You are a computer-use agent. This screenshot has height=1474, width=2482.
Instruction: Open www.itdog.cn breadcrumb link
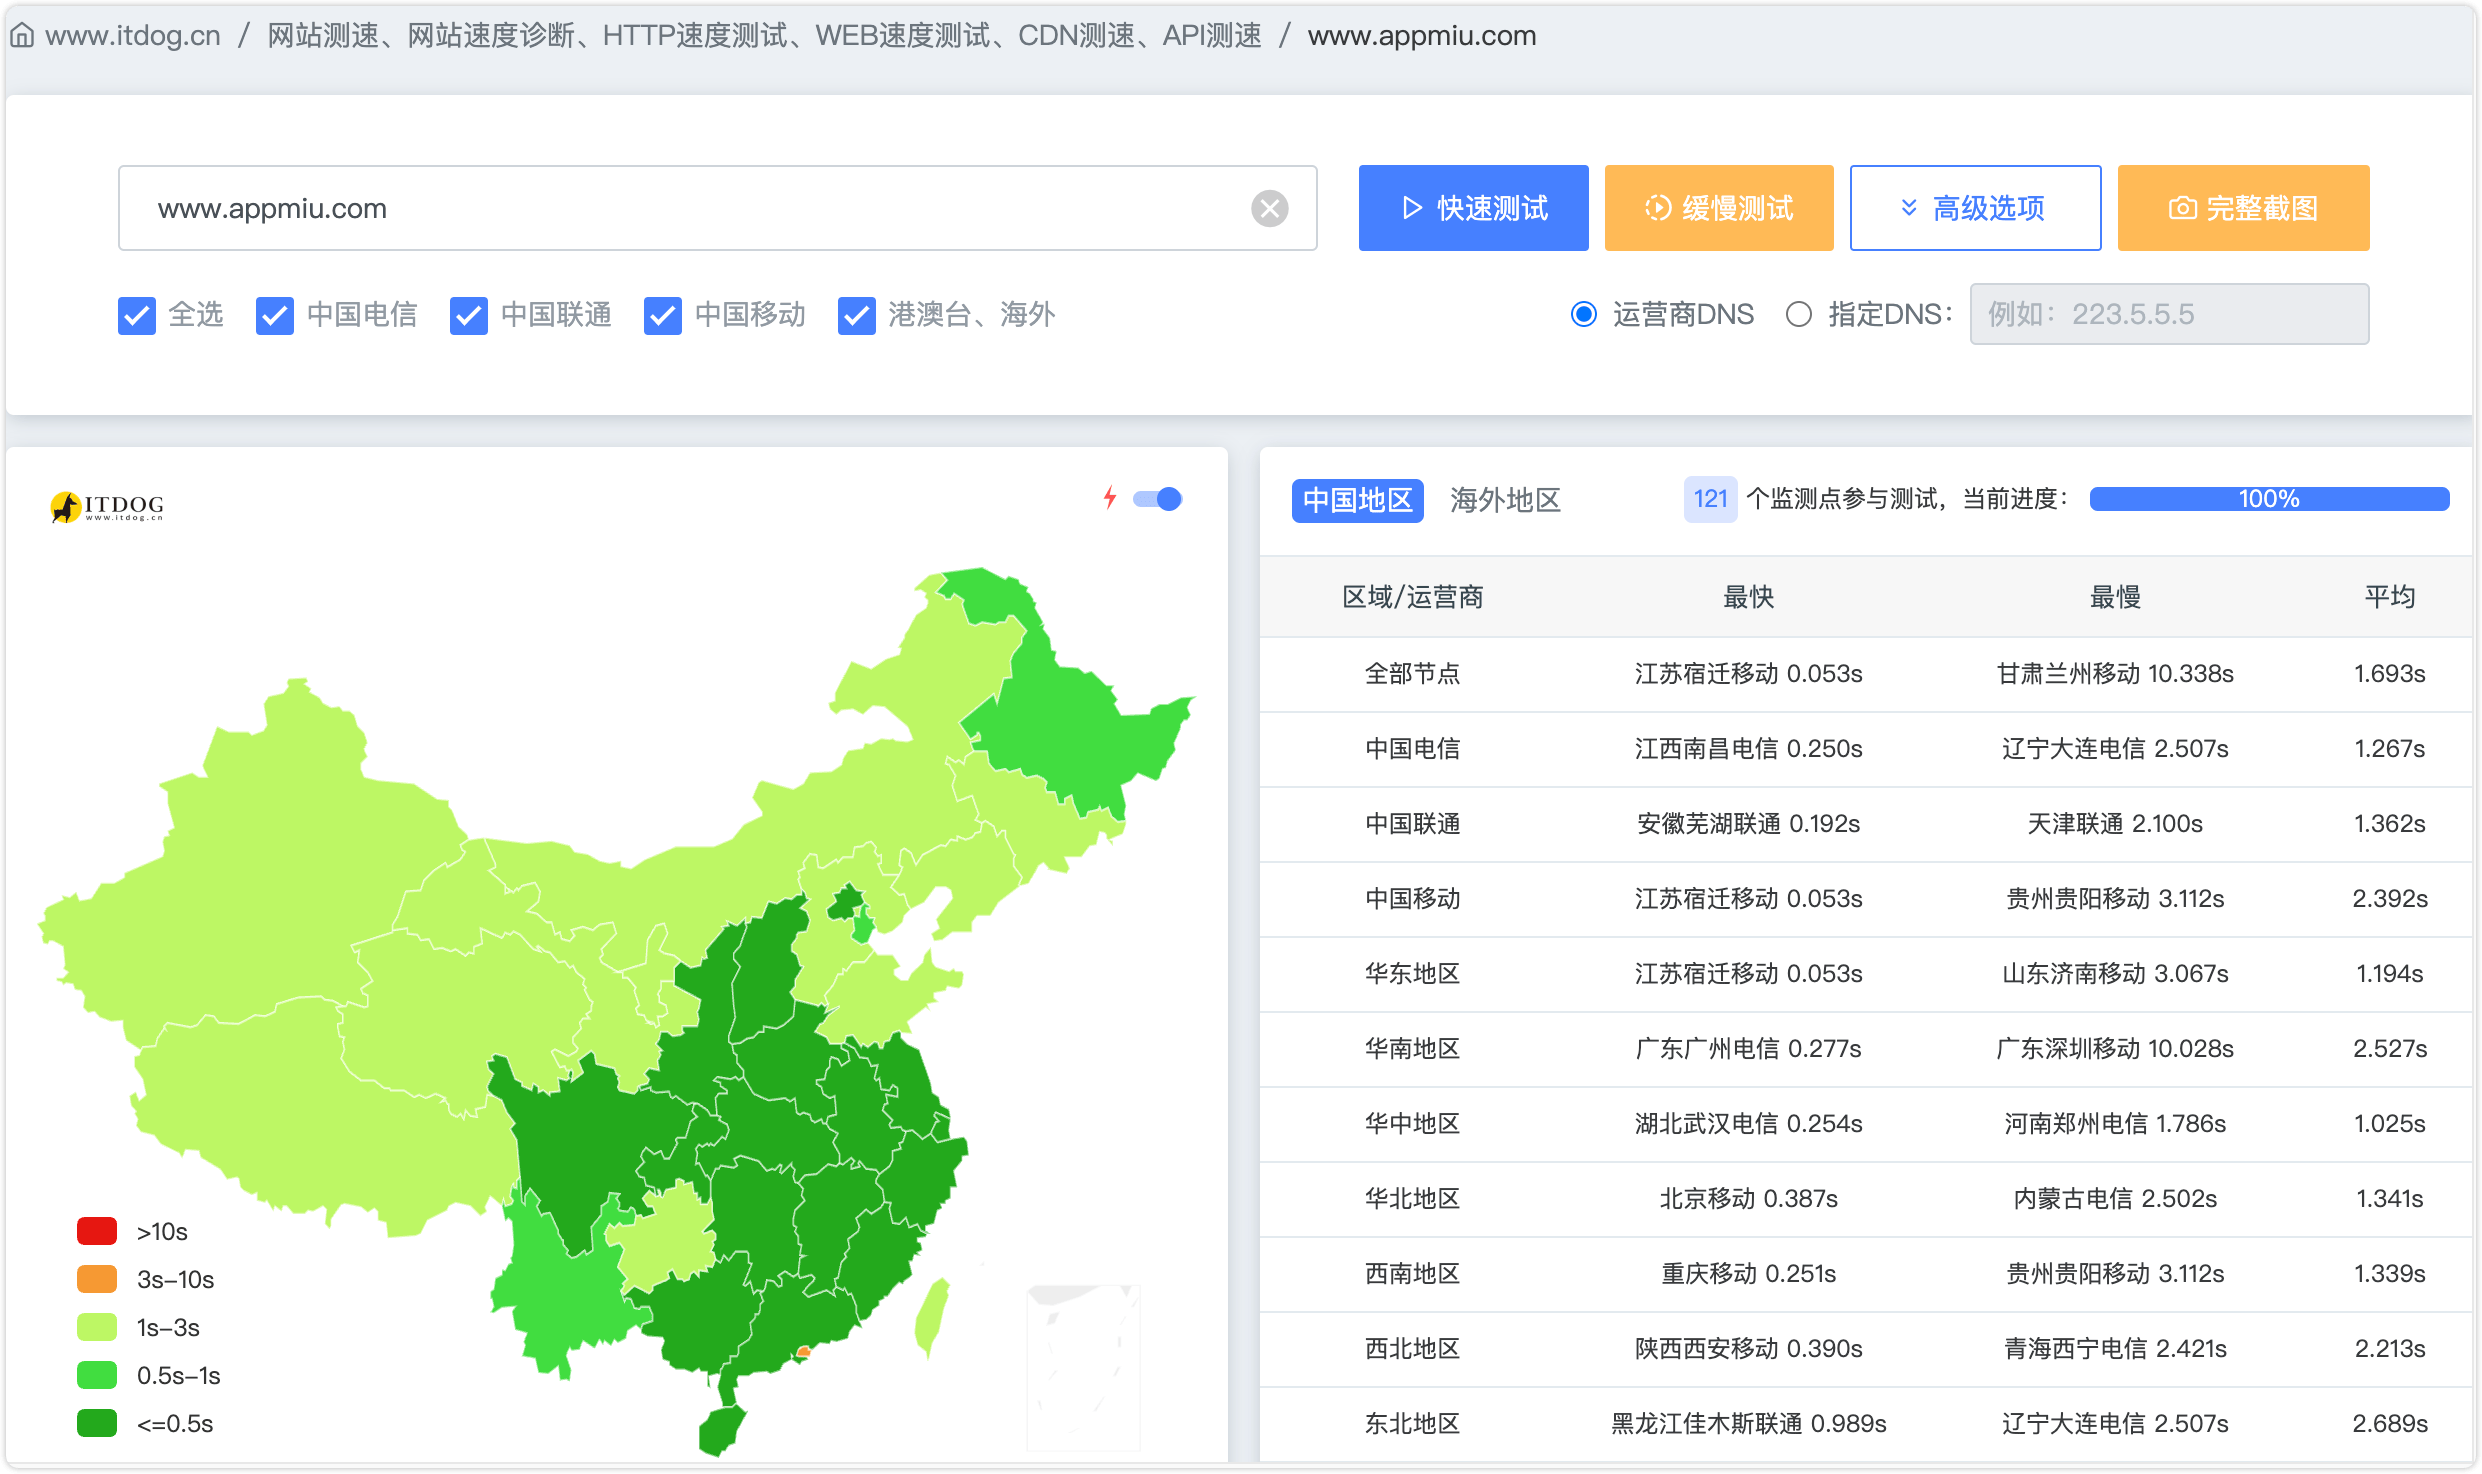point(133,36)
